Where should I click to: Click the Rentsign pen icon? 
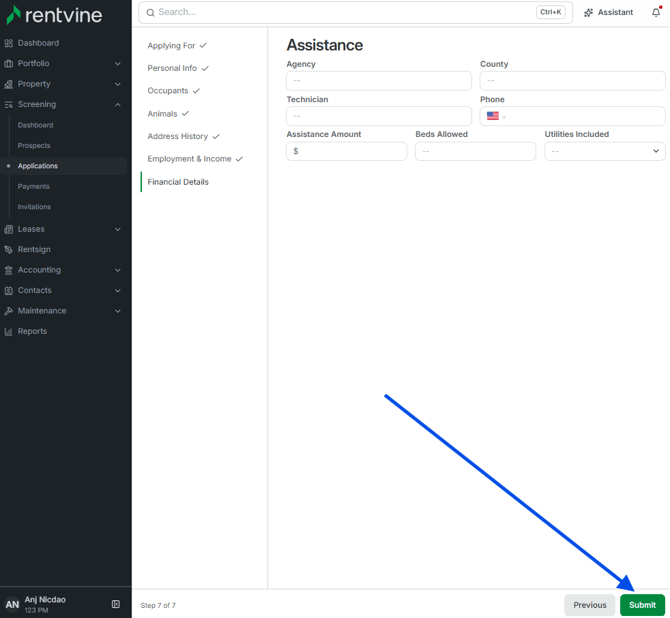pyautogui.click(x=9, y=250)
